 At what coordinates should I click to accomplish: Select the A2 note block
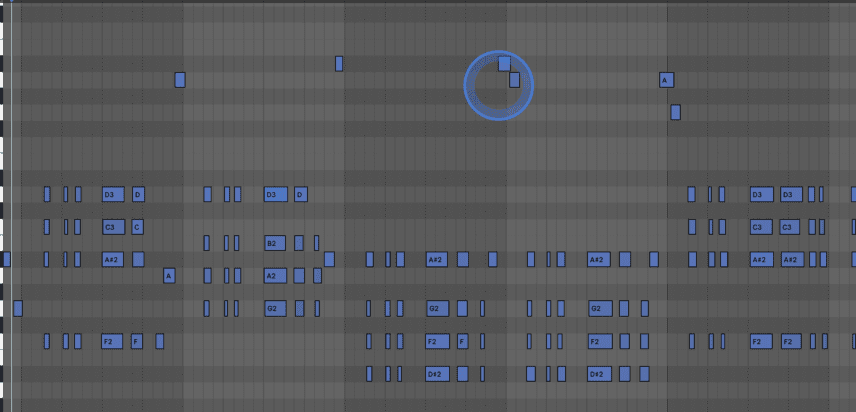click(x=275, y=276)
